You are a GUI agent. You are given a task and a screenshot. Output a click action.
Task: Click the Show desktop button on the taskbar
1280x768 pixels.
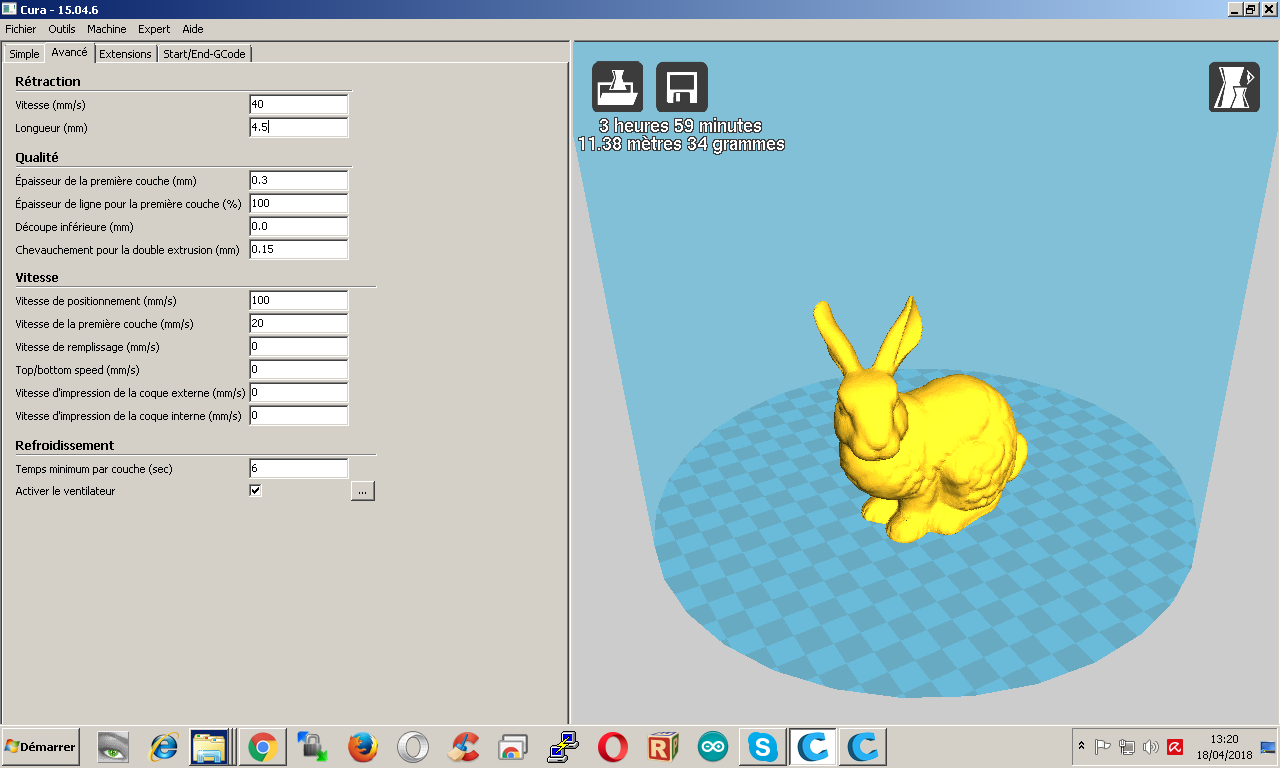point(1268,747)
